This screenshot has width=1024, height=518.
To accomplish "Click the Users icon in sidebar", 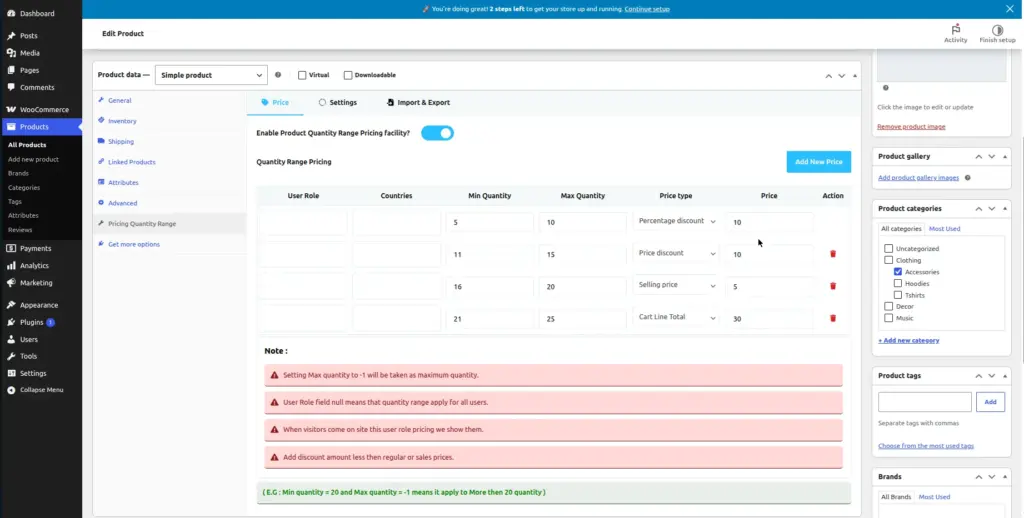I will (x=11, y=339).
